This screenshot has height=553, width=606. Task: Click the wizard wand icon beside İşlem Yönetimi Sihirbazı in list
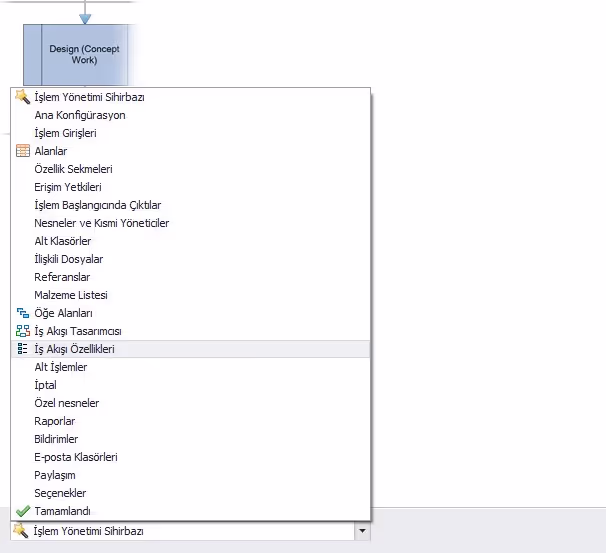pos(22,97)
